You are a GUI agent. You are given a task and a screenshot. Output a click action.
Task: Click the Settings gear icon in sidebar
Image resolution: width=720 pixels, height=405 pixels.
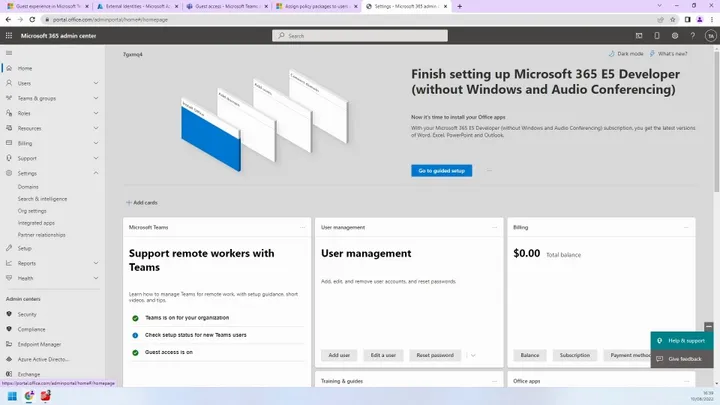(x=9, y=173)
